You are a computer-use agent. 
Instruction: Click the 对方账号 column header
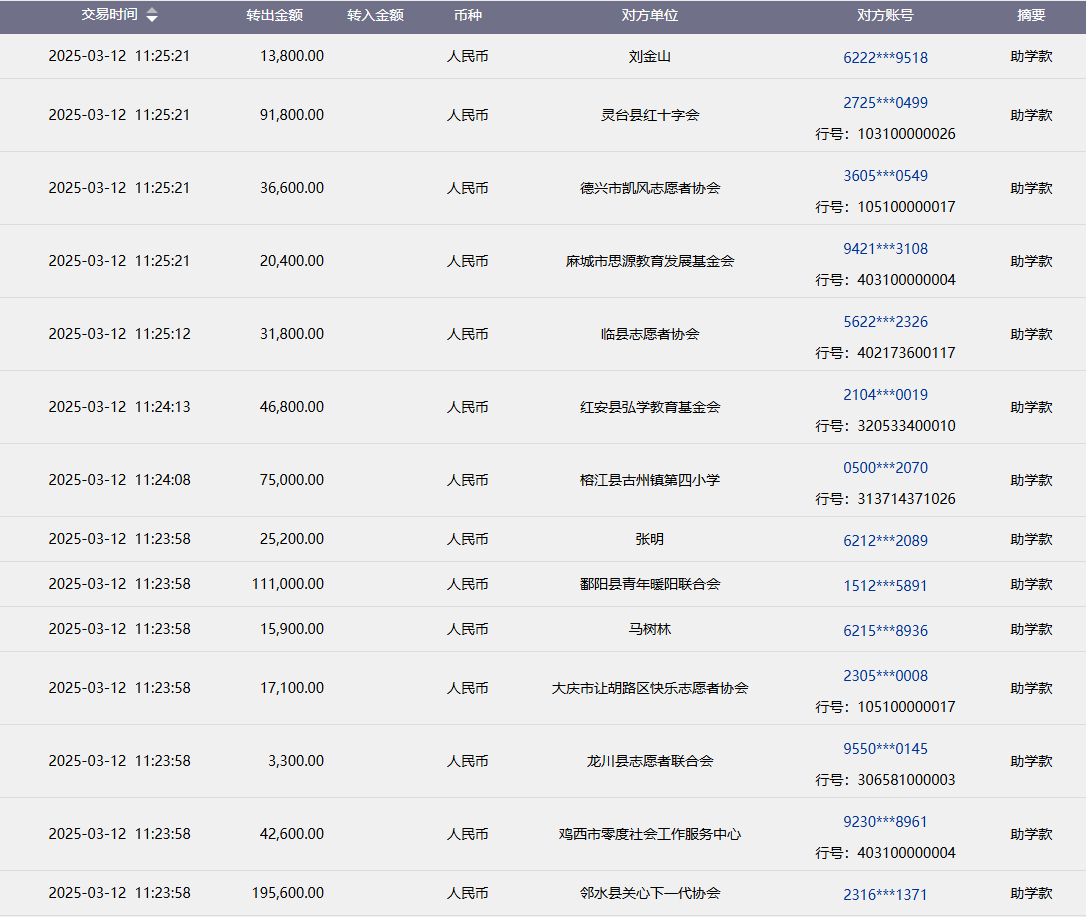885,16
